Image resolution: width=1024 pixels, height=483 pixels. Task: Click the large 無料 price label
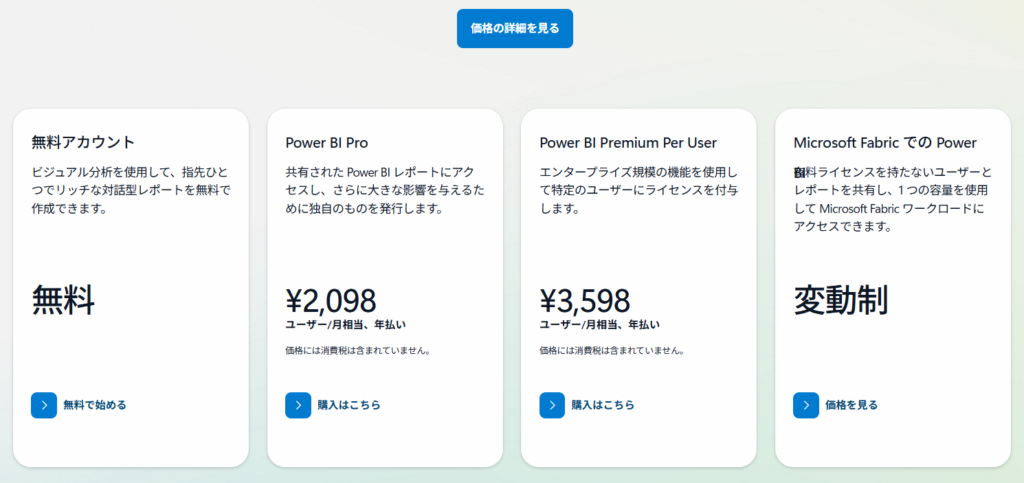click(63, 301)
